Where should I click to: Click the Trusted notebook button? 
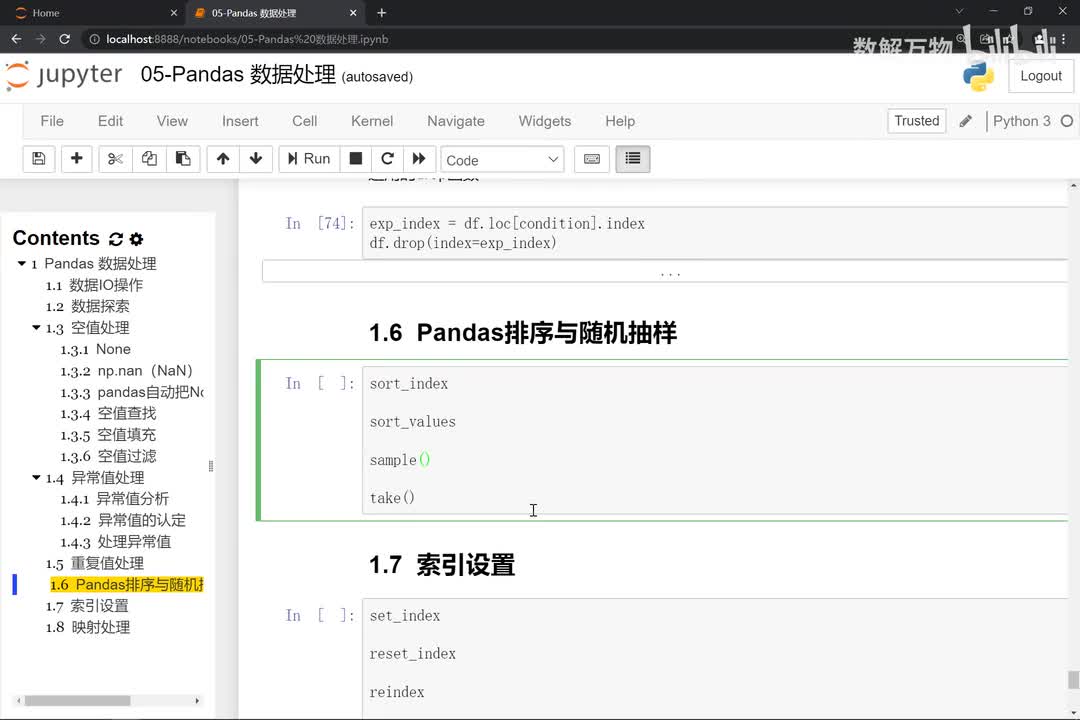(916, 121)
